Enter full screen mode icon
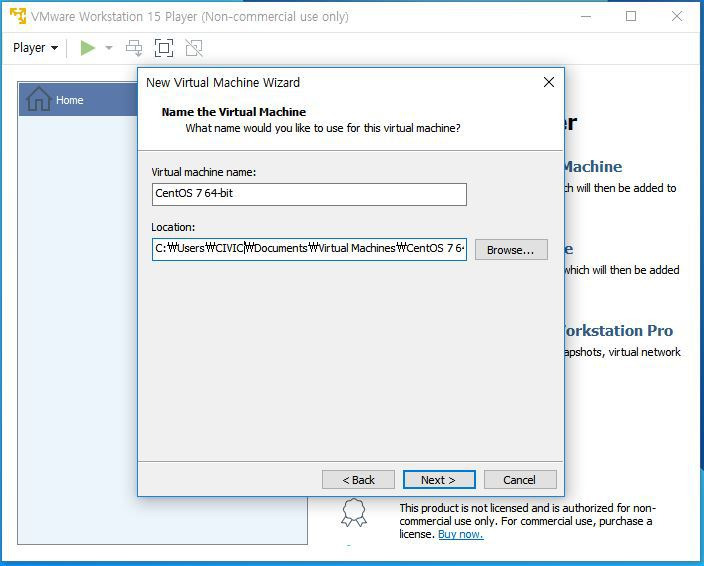The width and height of the screenshot is (704, 566). pos(164,48)
